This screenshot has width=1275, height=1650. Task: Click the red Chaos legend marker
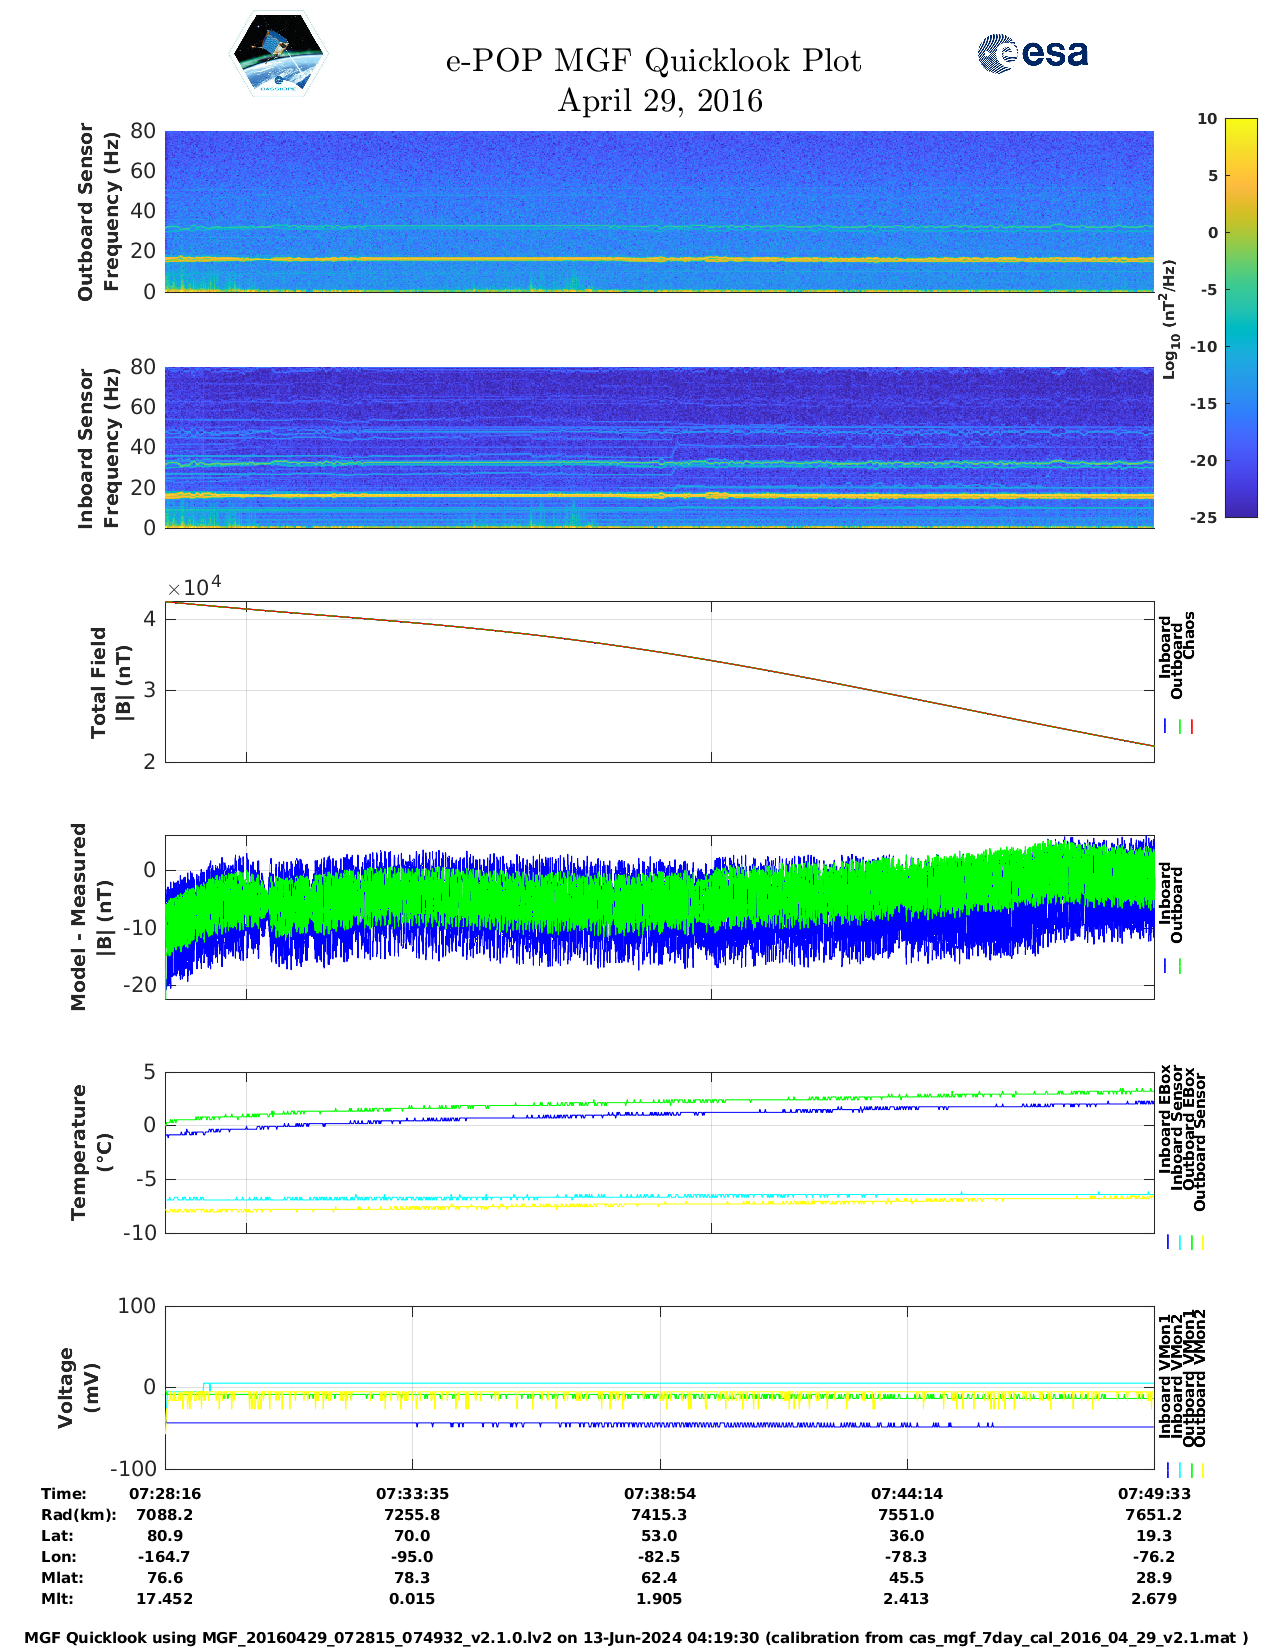(1192, 727)
